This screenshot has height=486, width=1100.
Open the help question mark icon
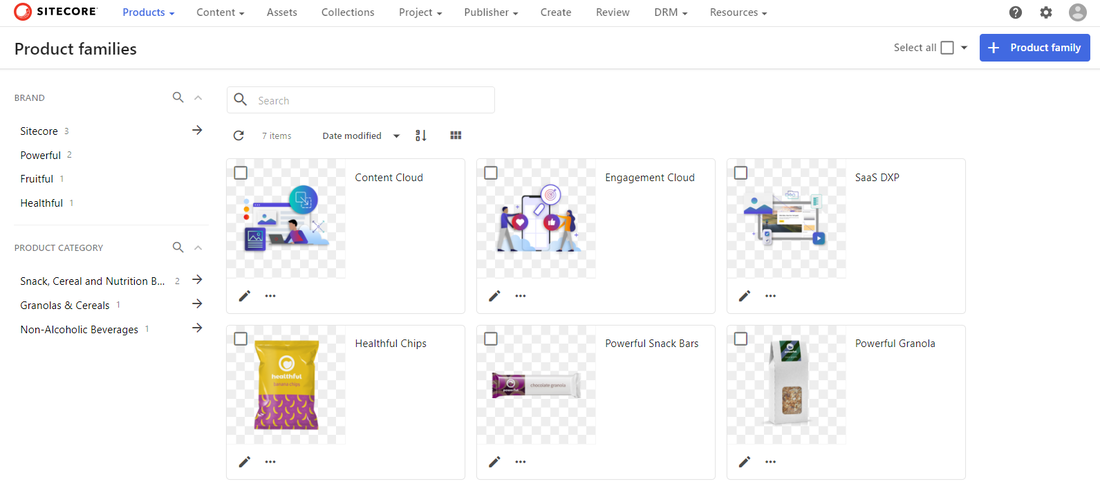pyautogui.click(x=1015, y=13)
